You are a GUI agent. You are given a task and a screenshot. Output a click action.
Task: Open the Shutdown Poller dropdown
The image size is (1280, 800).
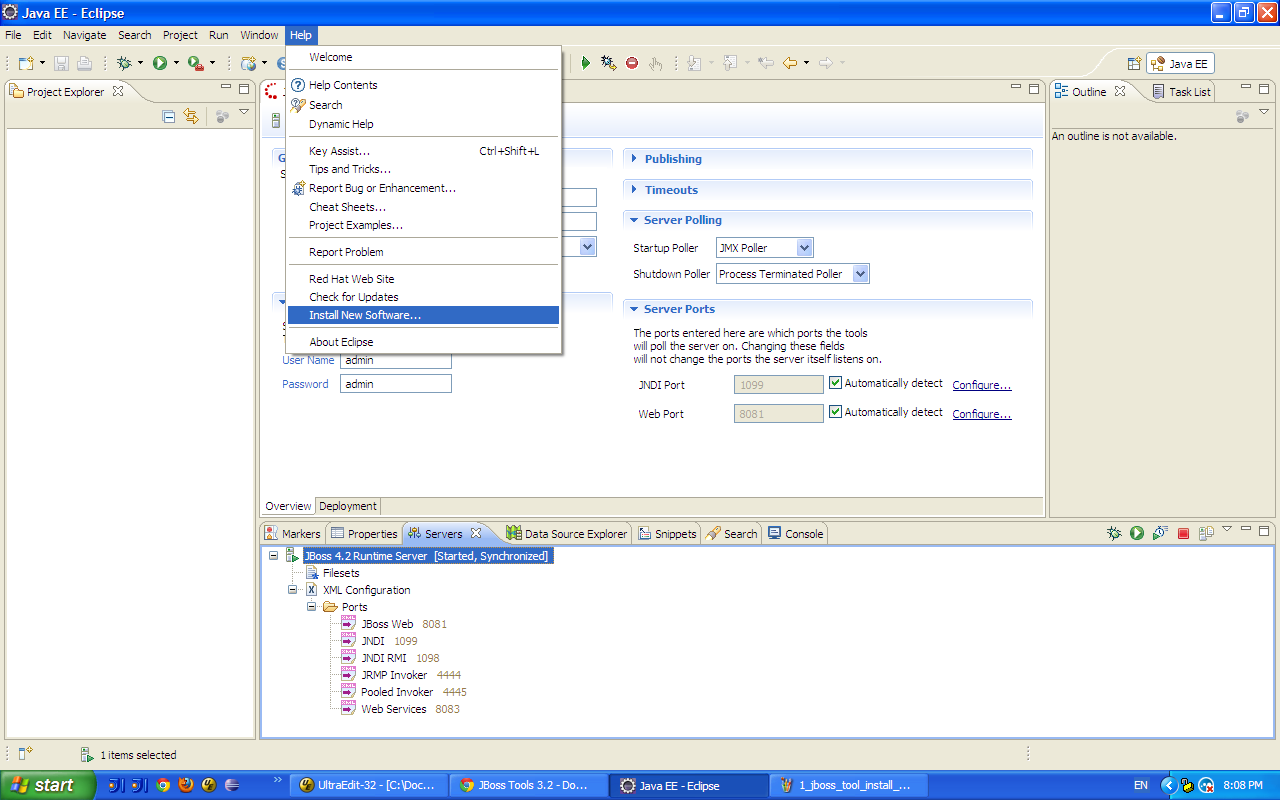862,273
